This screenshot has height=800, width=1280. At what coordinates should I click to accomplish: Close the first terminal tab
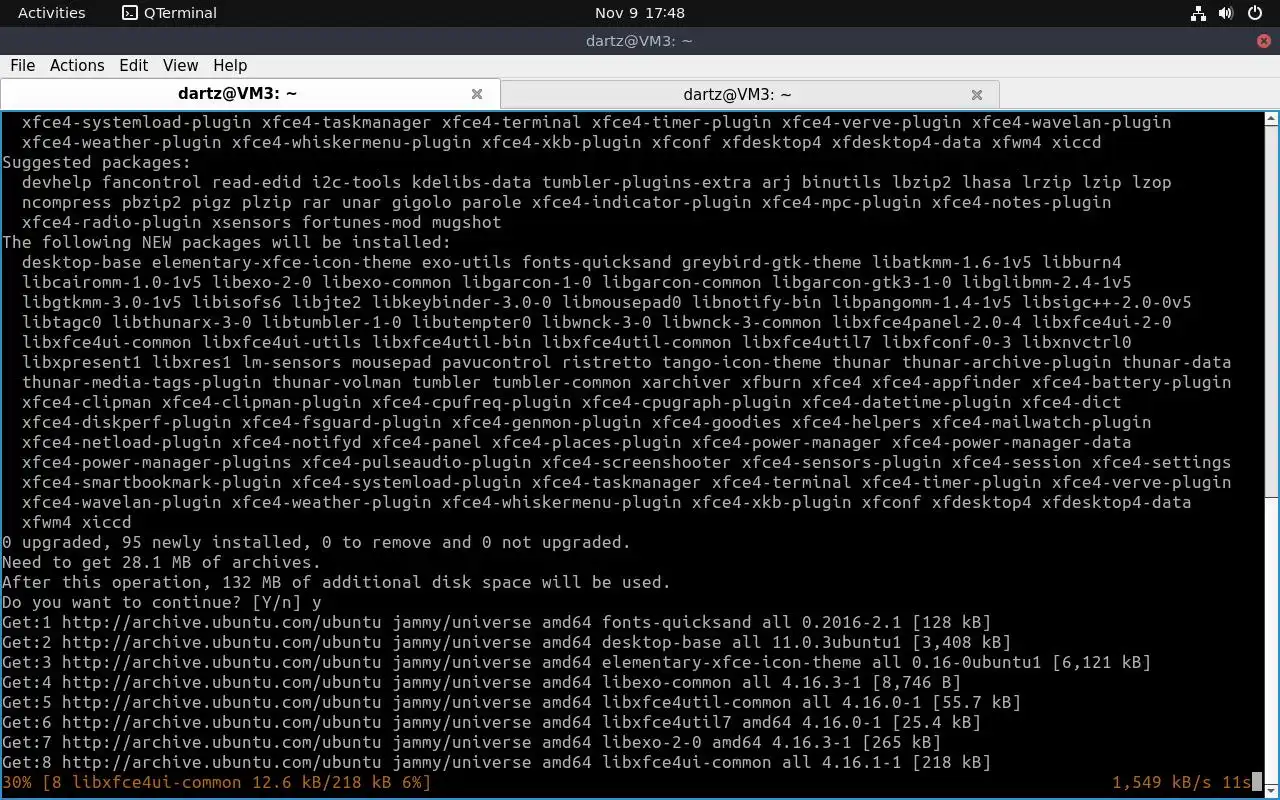coord(477,94)
